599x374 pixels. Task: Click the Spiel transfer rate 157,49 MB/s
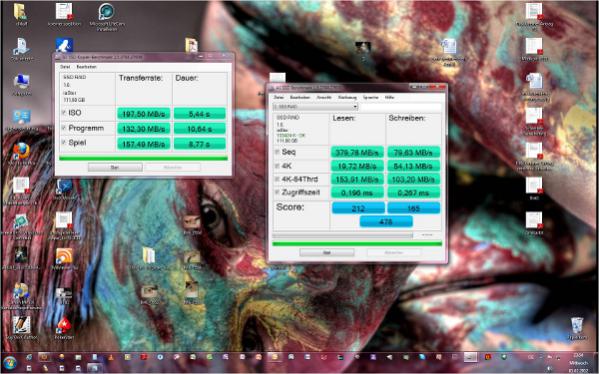coord(144,144)
